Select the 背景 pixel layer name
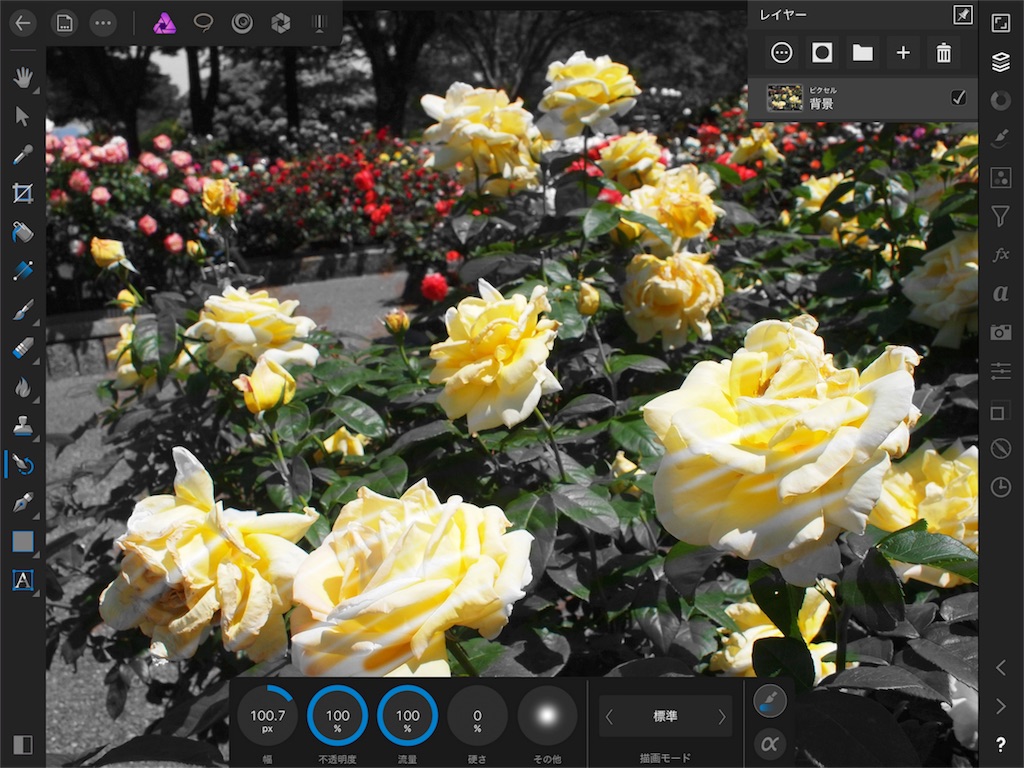 pyautogui.click(x=821, y=104)
